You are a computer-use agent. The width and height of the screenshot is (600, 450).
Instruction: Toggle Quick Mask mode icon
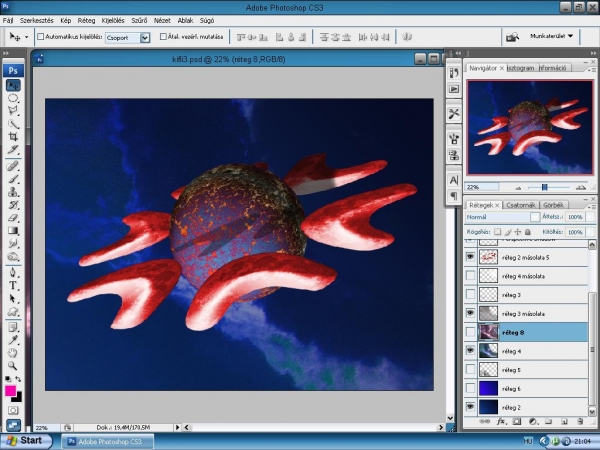tap(13, 411)
